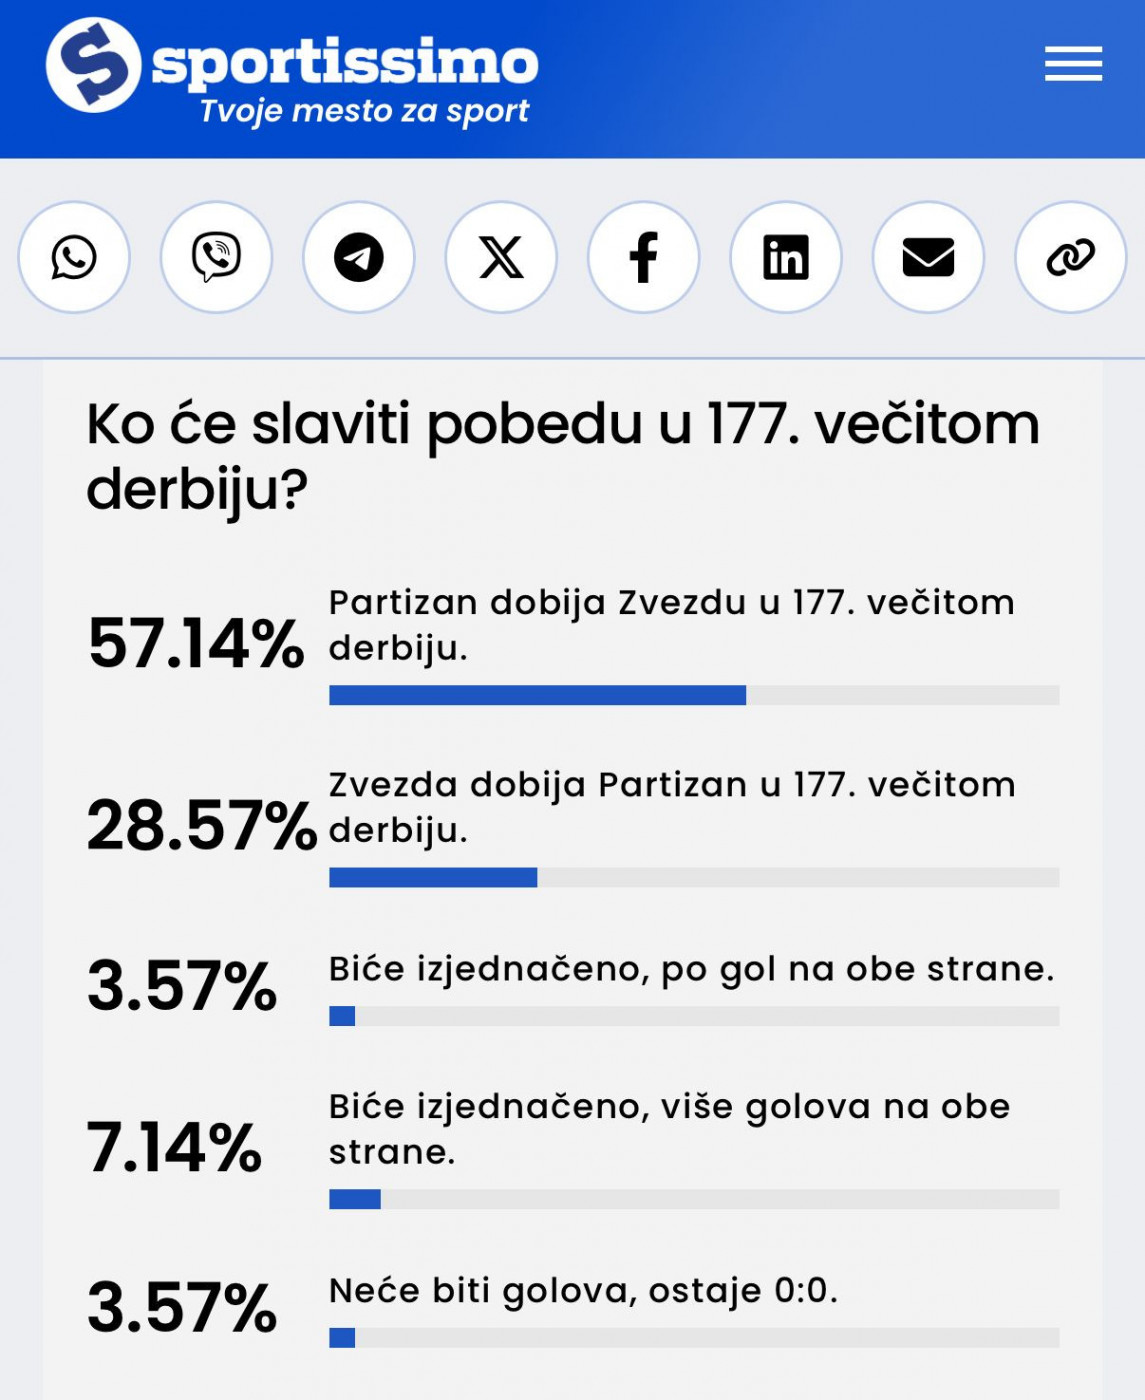
Task: Choose the 'Neće biti golova, ostaje 0:0' option
Action: point(583,1291)
